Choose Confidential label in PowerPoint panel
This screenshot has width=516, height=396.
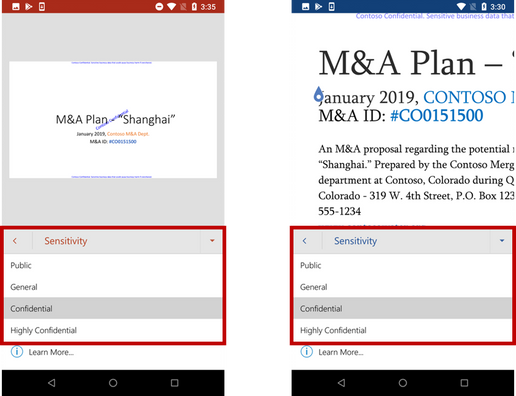(x=113, y=309)
